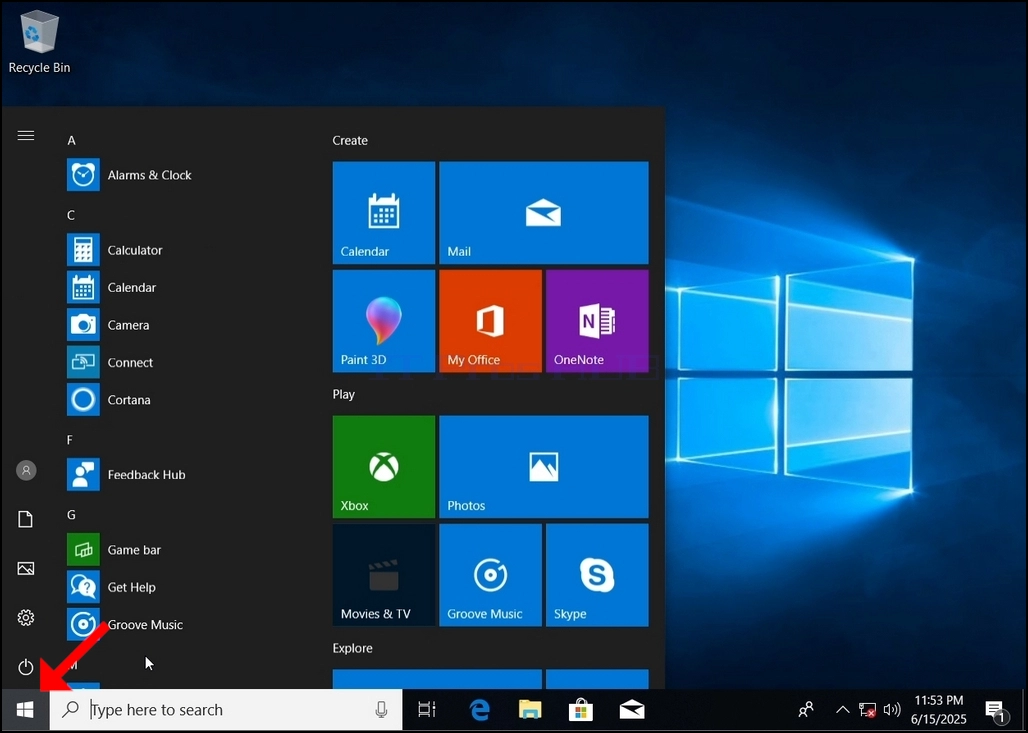This screenshot has width=1028, height=733.
Task: Open Settings gear in Start sidebar
Action: point(26,618)
